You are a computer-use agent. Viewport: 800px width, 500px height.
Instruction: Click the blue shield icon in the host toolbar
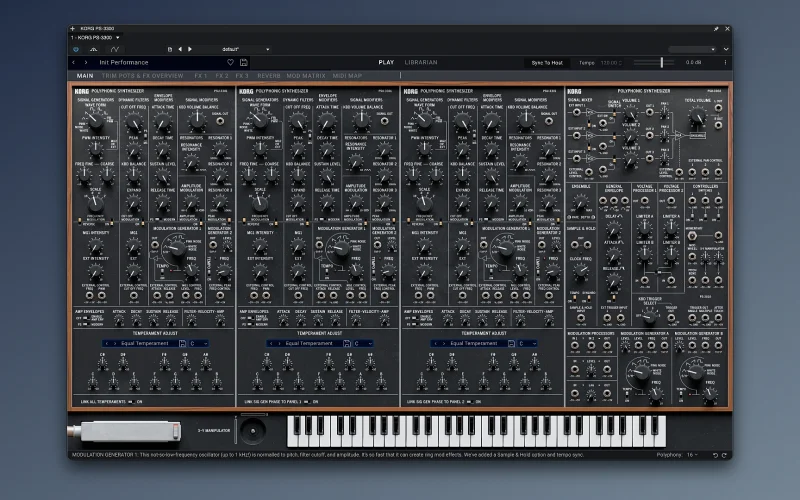pos(76,49)
